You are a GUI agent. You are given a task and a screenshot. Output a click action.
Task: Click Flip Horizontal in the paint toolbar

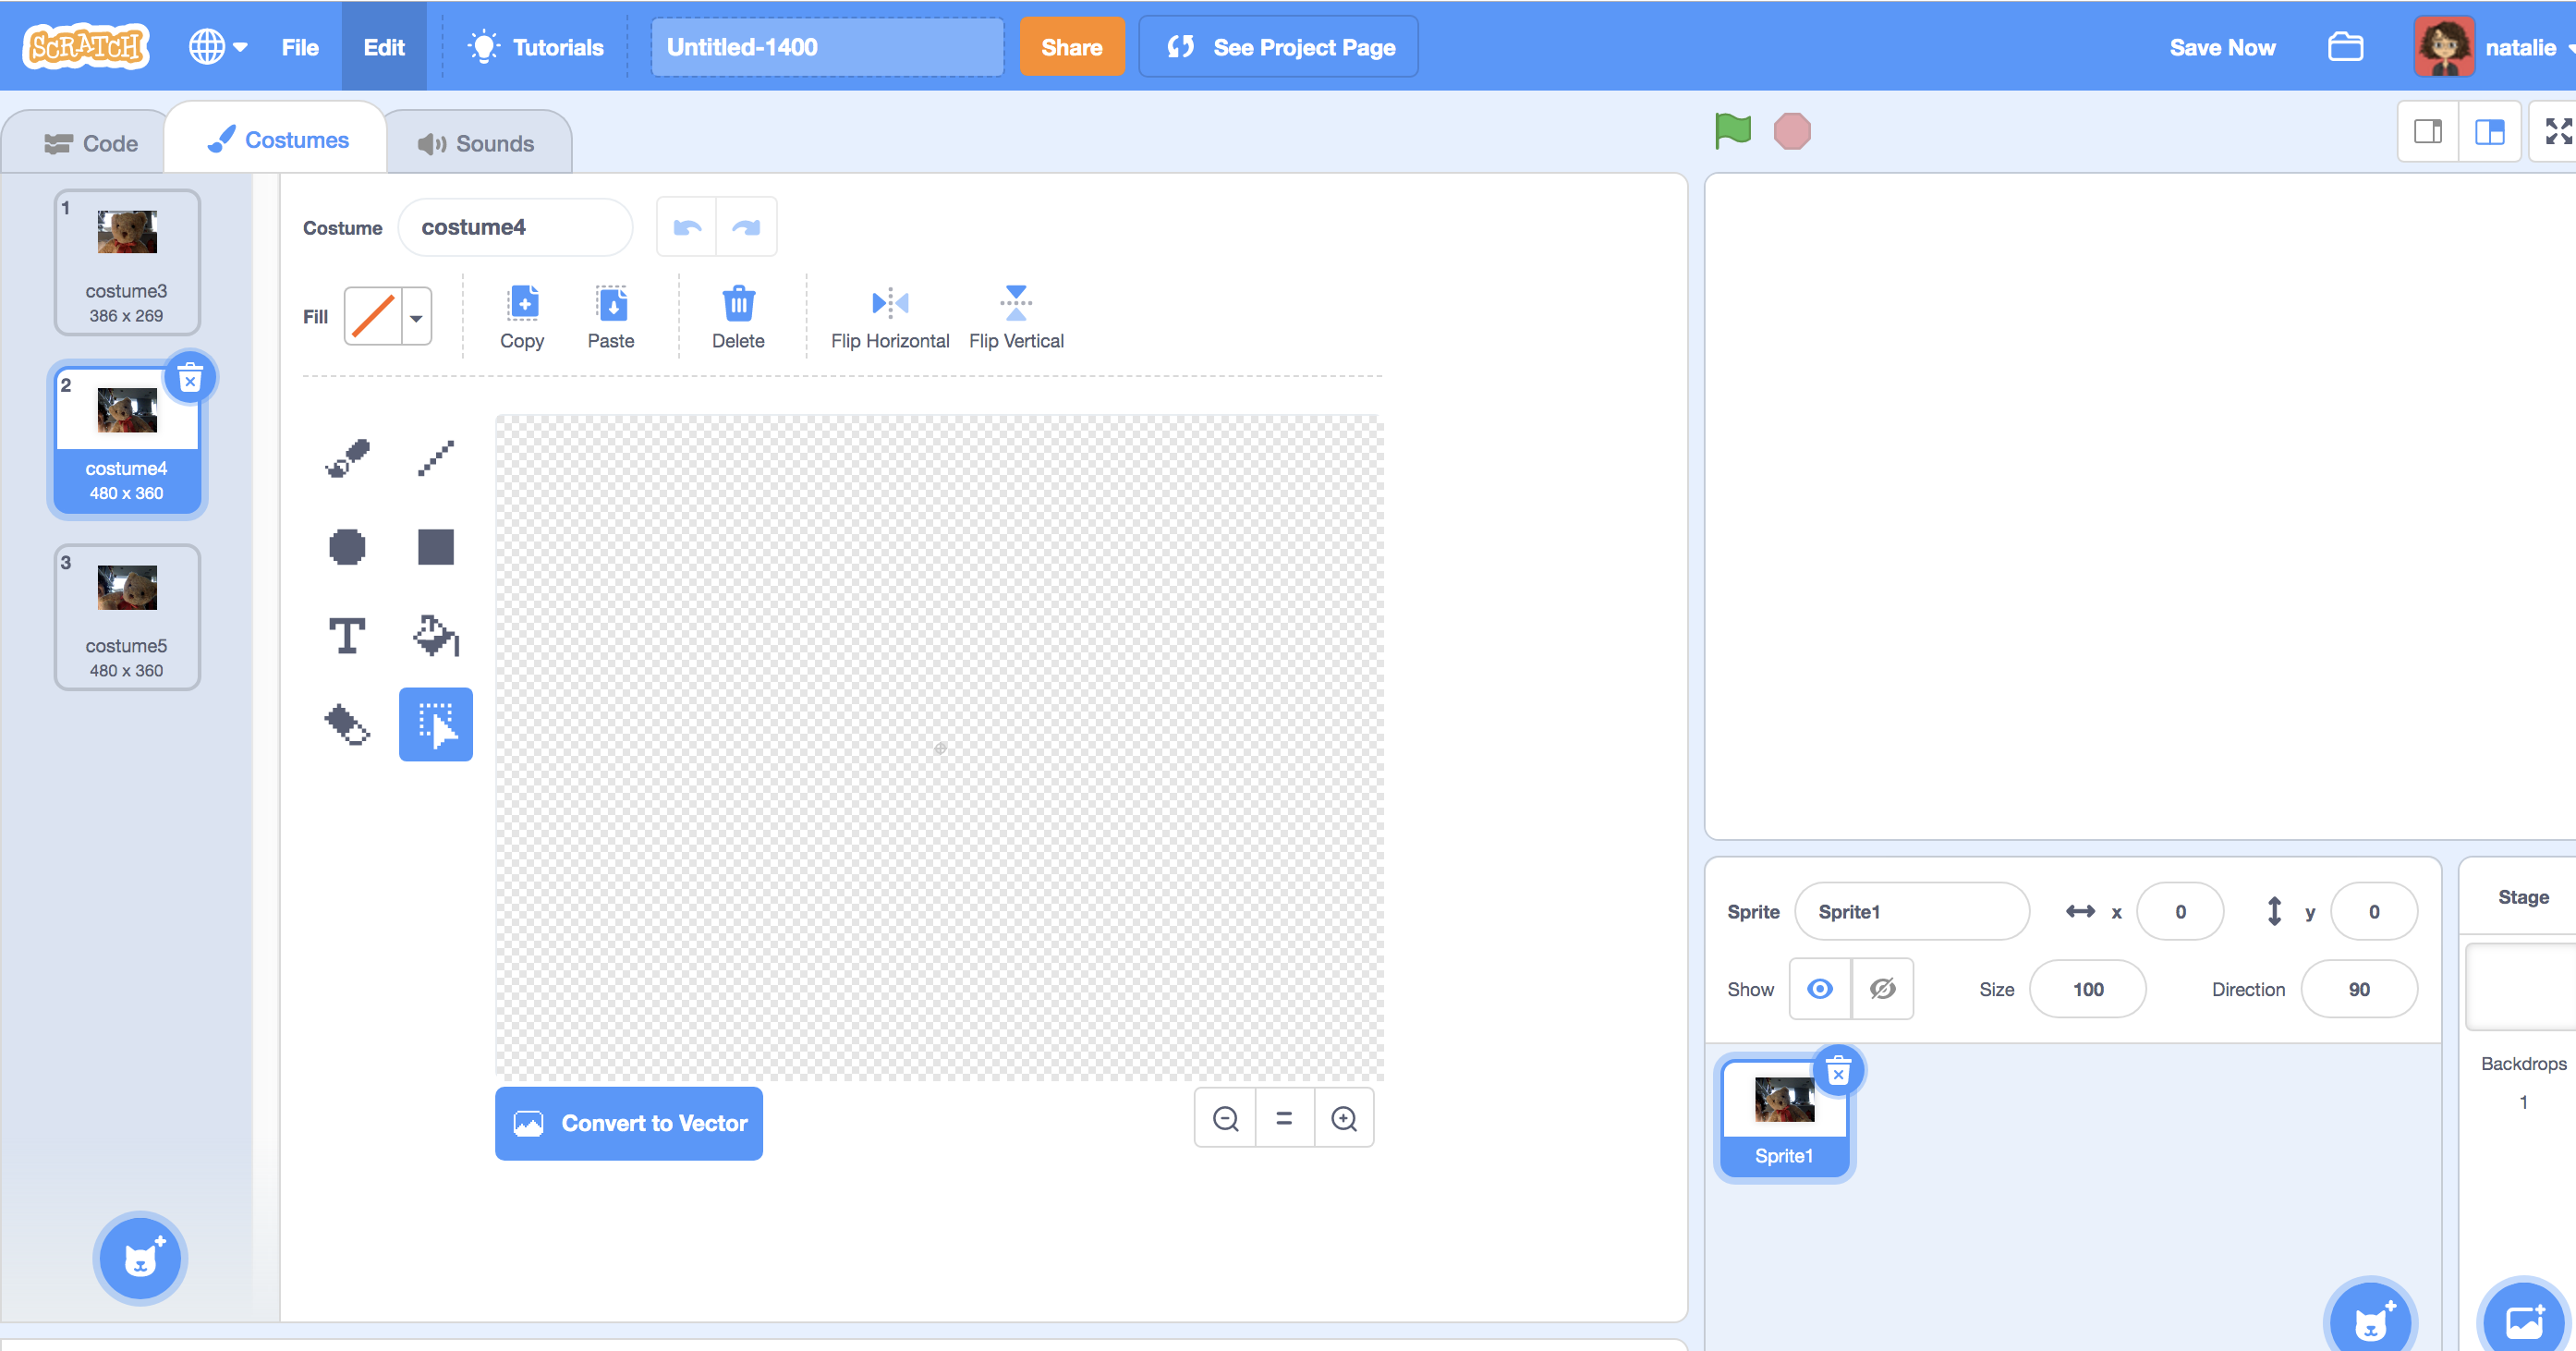(889, 315)
